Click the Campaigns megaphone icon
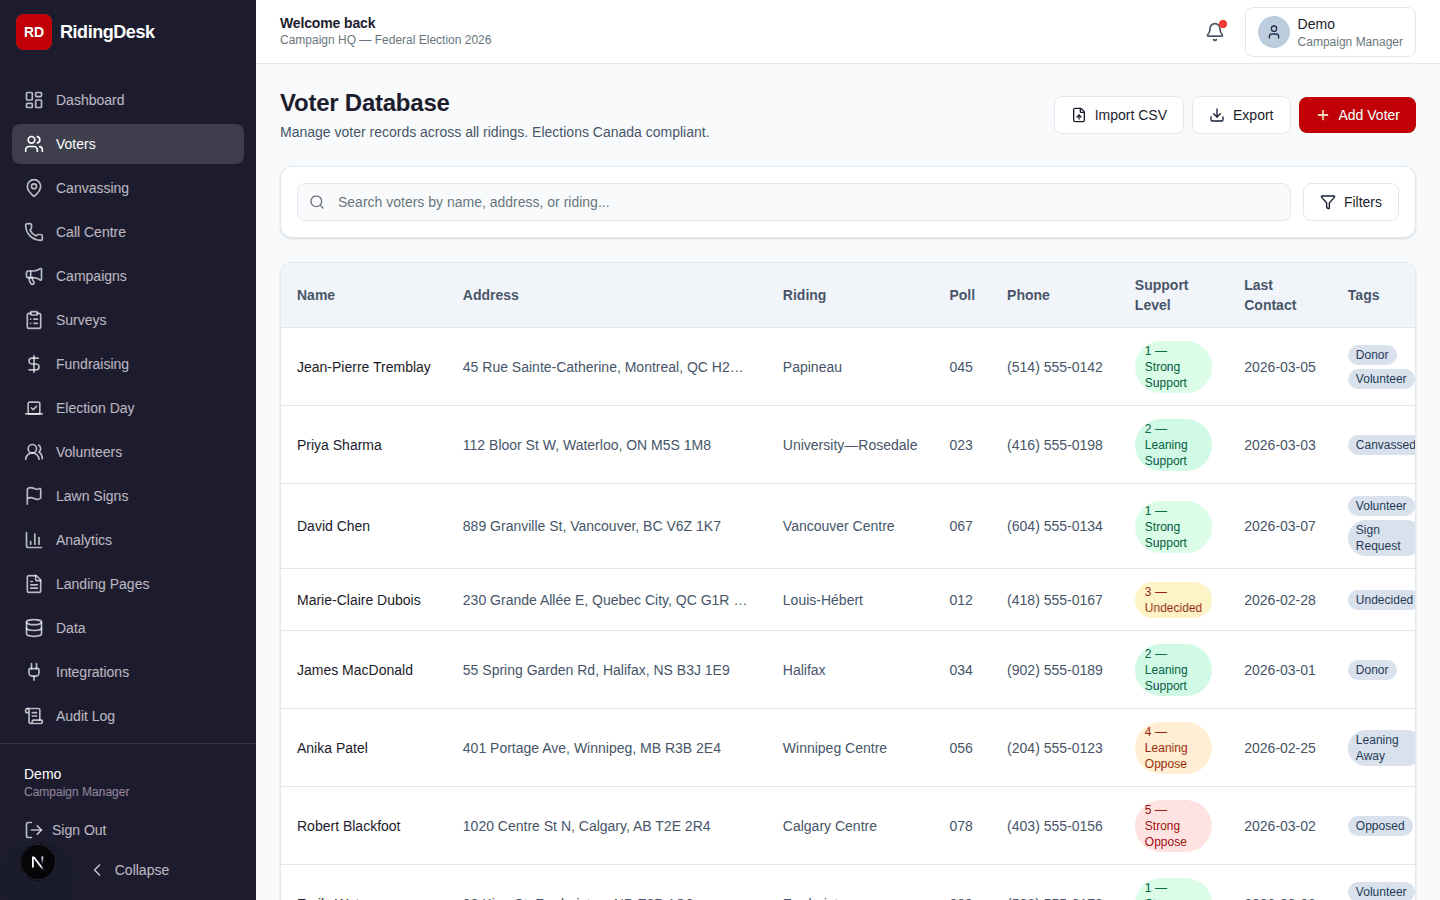 click(34, 276)
